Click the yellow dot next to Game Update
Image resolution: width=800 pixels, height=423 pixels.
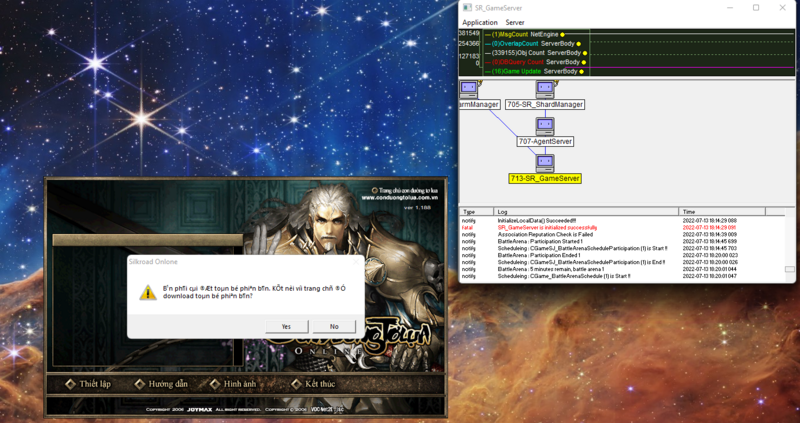581,71
